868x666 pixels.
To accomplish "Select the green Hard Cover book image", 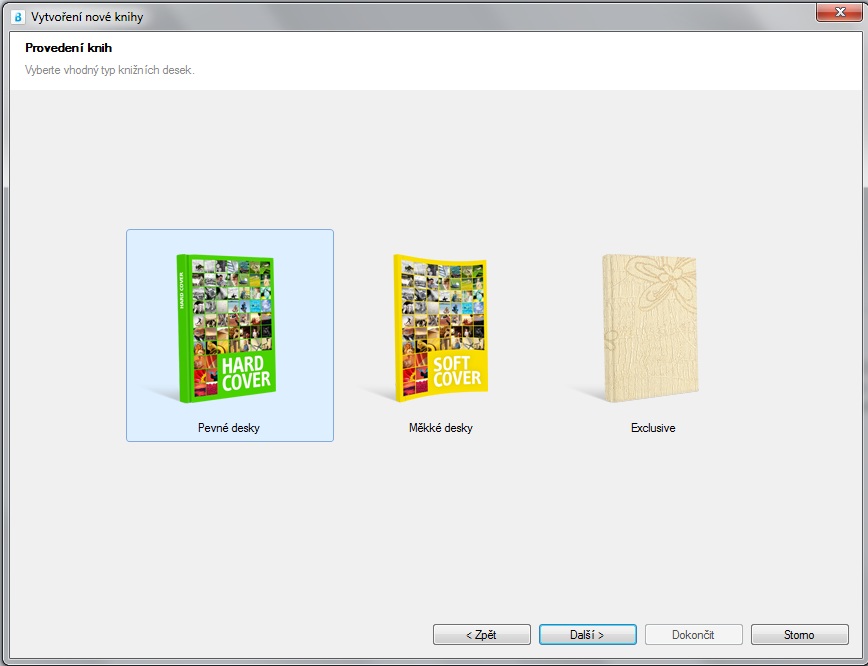I will click(226, 328).
